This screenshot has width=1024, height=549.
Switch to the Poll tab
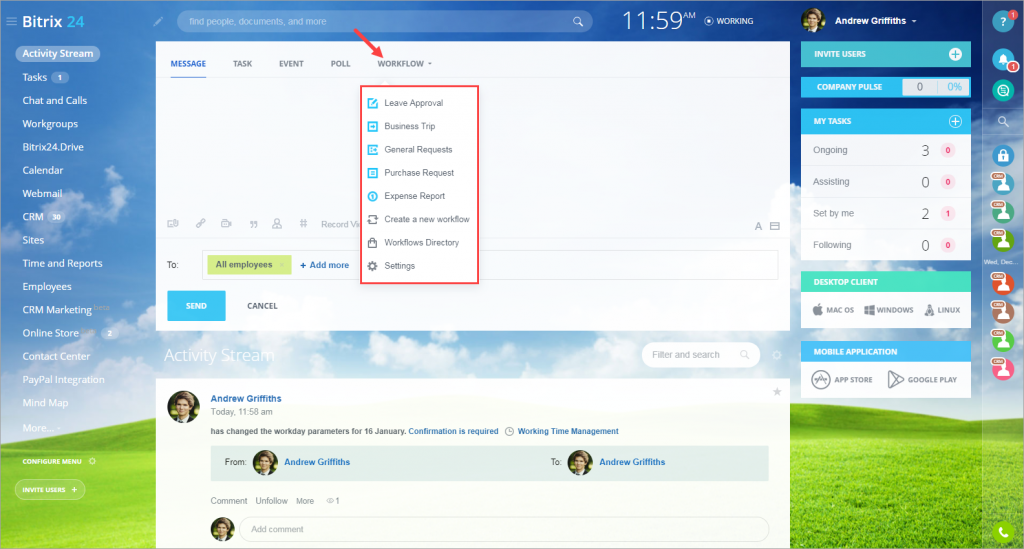(x=340, y=64)
